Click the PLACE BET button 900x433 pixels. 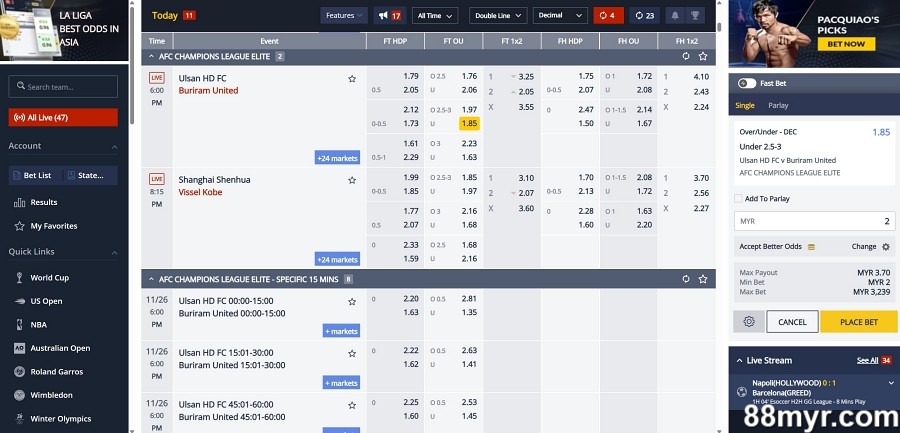coord(859,322)
